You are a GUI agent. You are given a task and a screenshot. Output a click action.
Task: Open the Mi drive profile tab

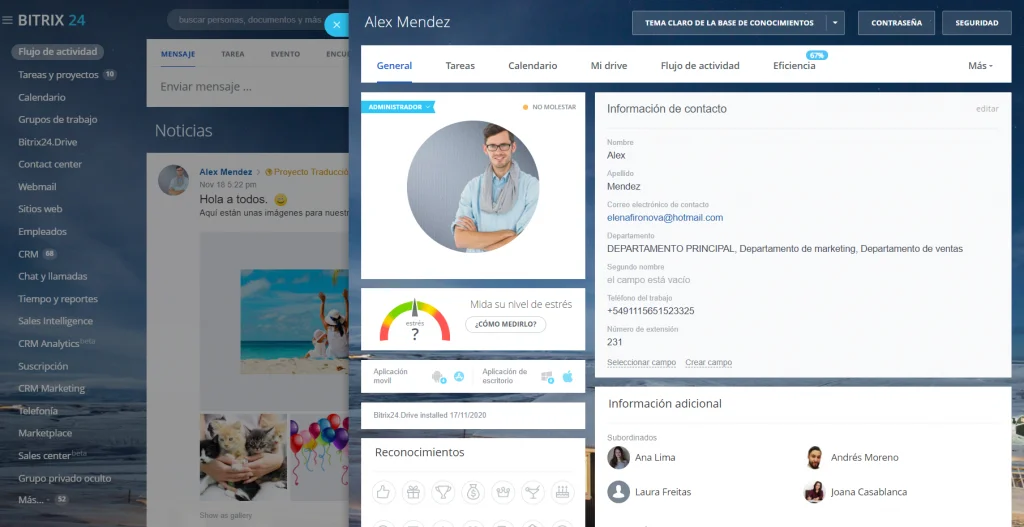(609, 65)
